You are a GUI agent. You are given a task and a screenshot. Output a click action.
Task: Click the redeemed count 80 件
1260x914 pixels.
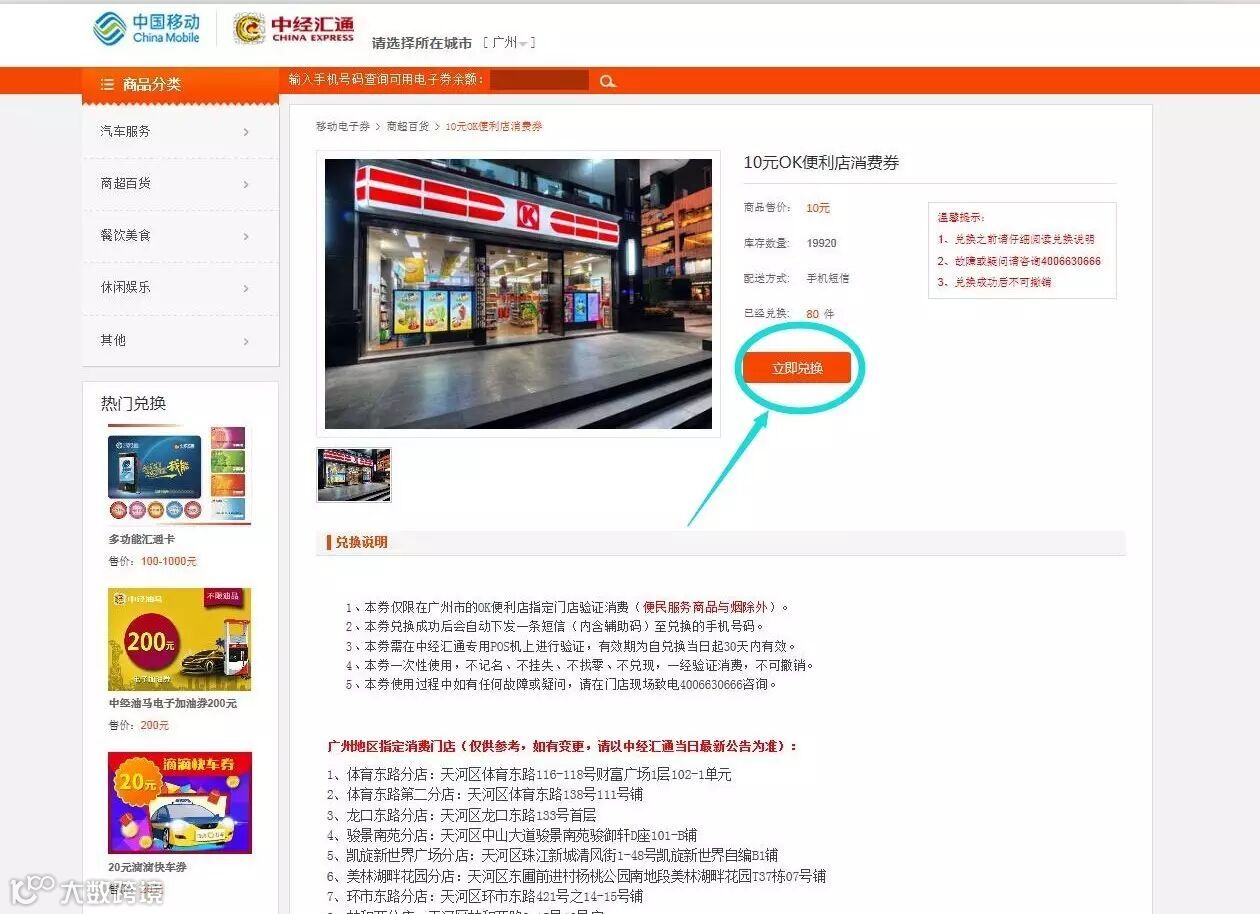(x=820, y=314)
